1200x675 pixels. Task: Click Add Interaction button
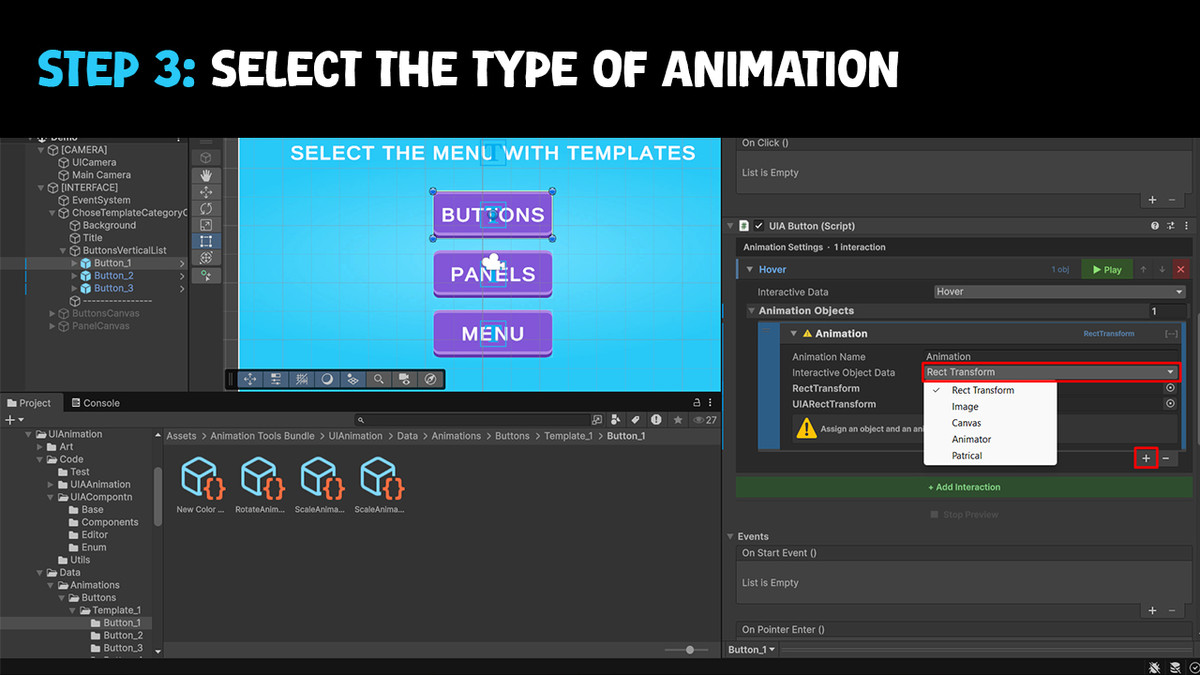[x=964, y=487]
